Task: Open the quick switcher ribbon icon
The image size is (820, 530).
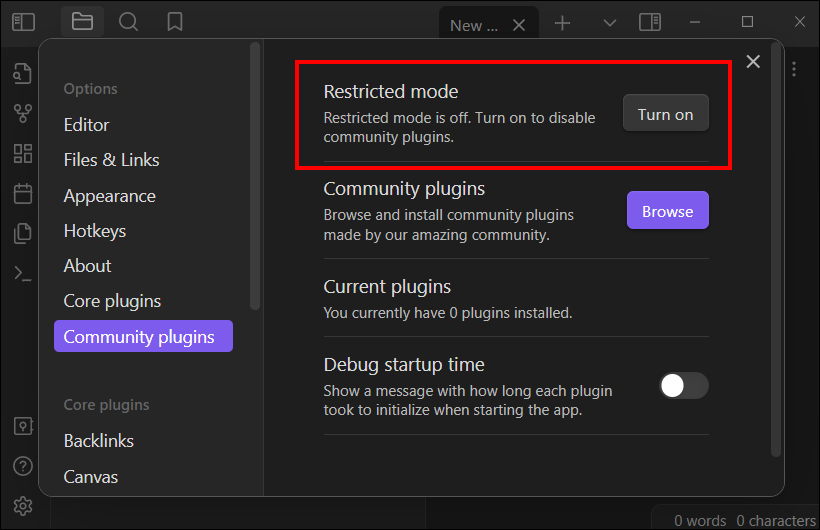Action: click(x=22, y=73)
